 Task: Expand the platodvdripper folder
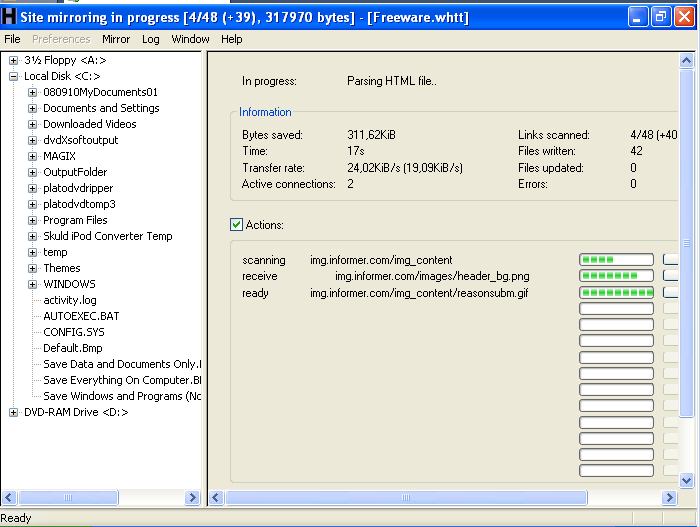coord(32,188)
